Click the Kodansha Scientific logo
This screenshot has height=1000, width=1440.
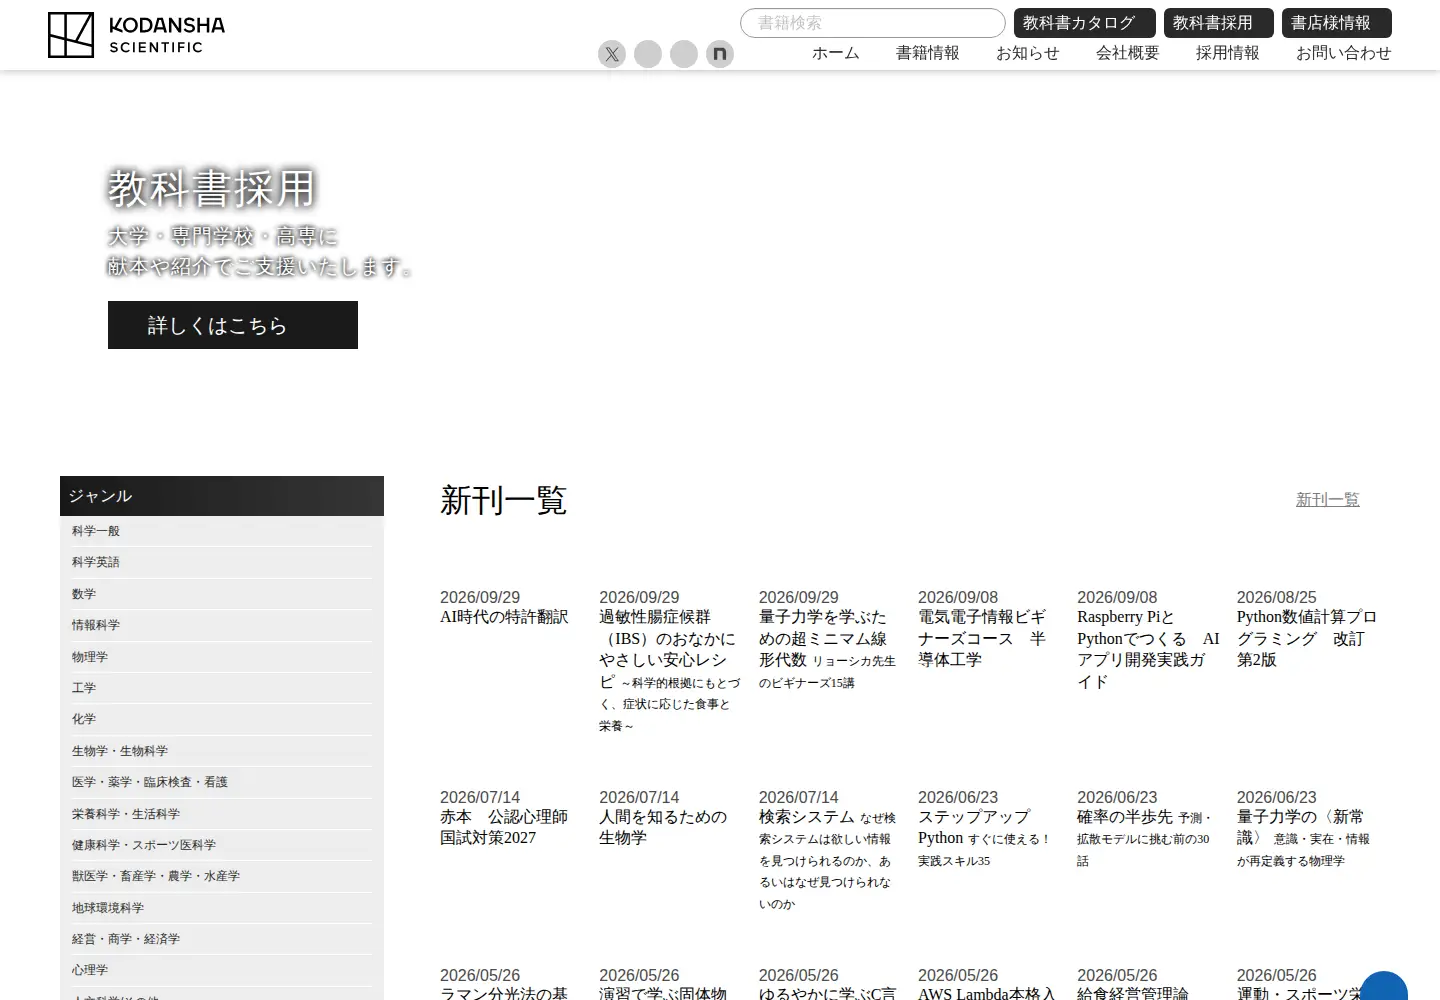(137, 35)
